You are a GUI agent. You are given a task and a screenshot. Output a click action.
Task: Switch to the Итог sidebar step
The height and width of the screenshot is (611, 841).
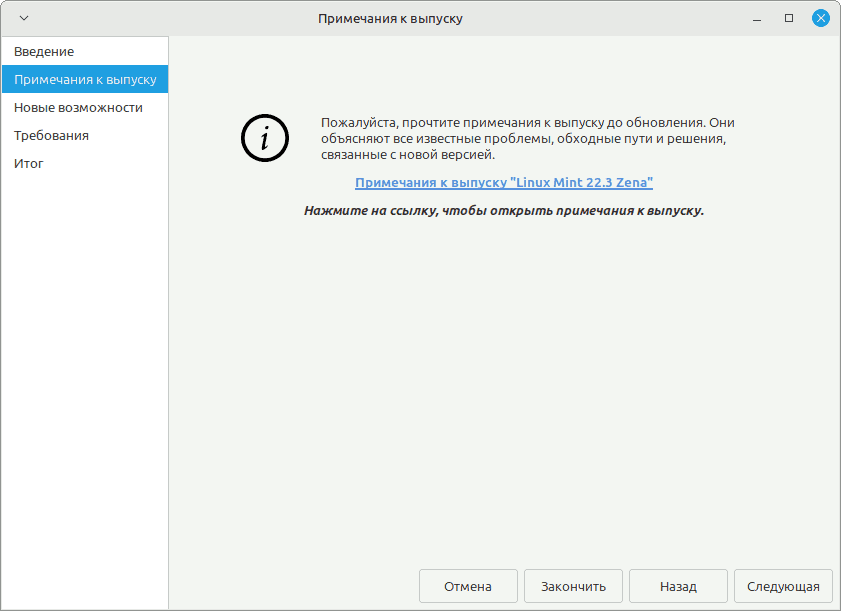(x=85, y=163)
